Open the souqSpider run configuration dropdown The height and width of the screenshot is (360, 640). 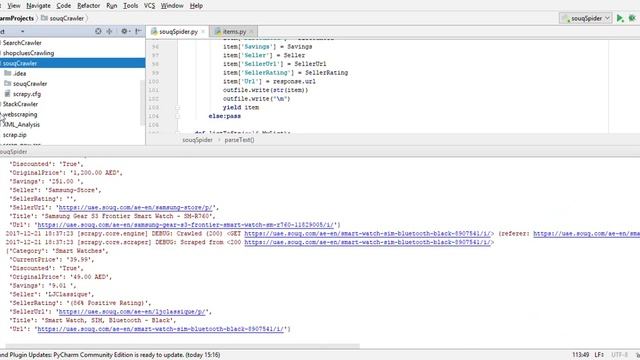(586, 18)
